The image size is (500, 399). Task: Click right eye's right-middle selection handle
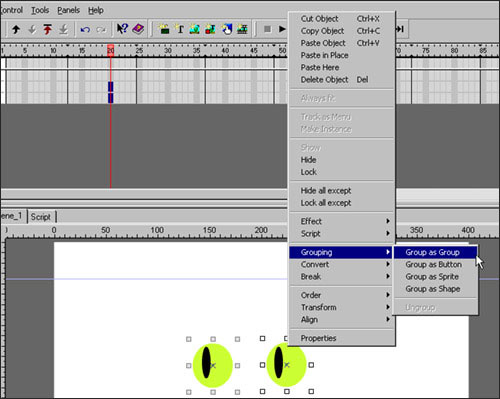coord(311,365)
